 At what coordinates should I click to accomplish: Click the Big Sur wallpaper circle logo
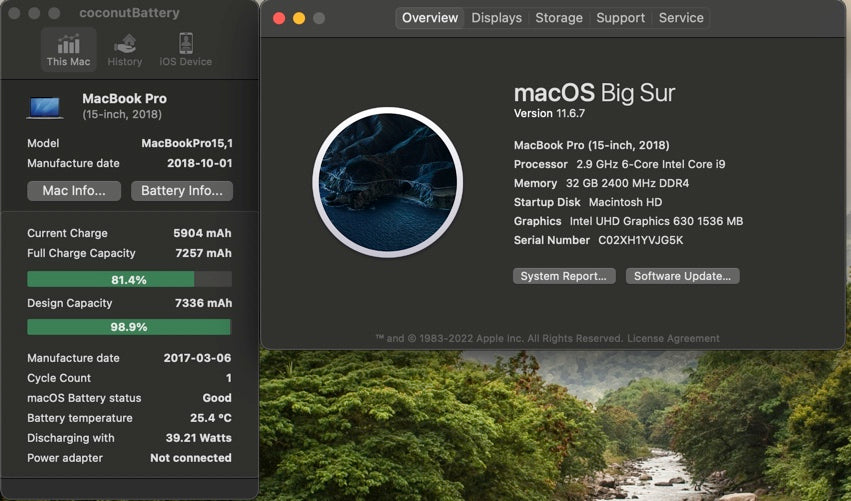pyautogui.click(x=388, y=182)
